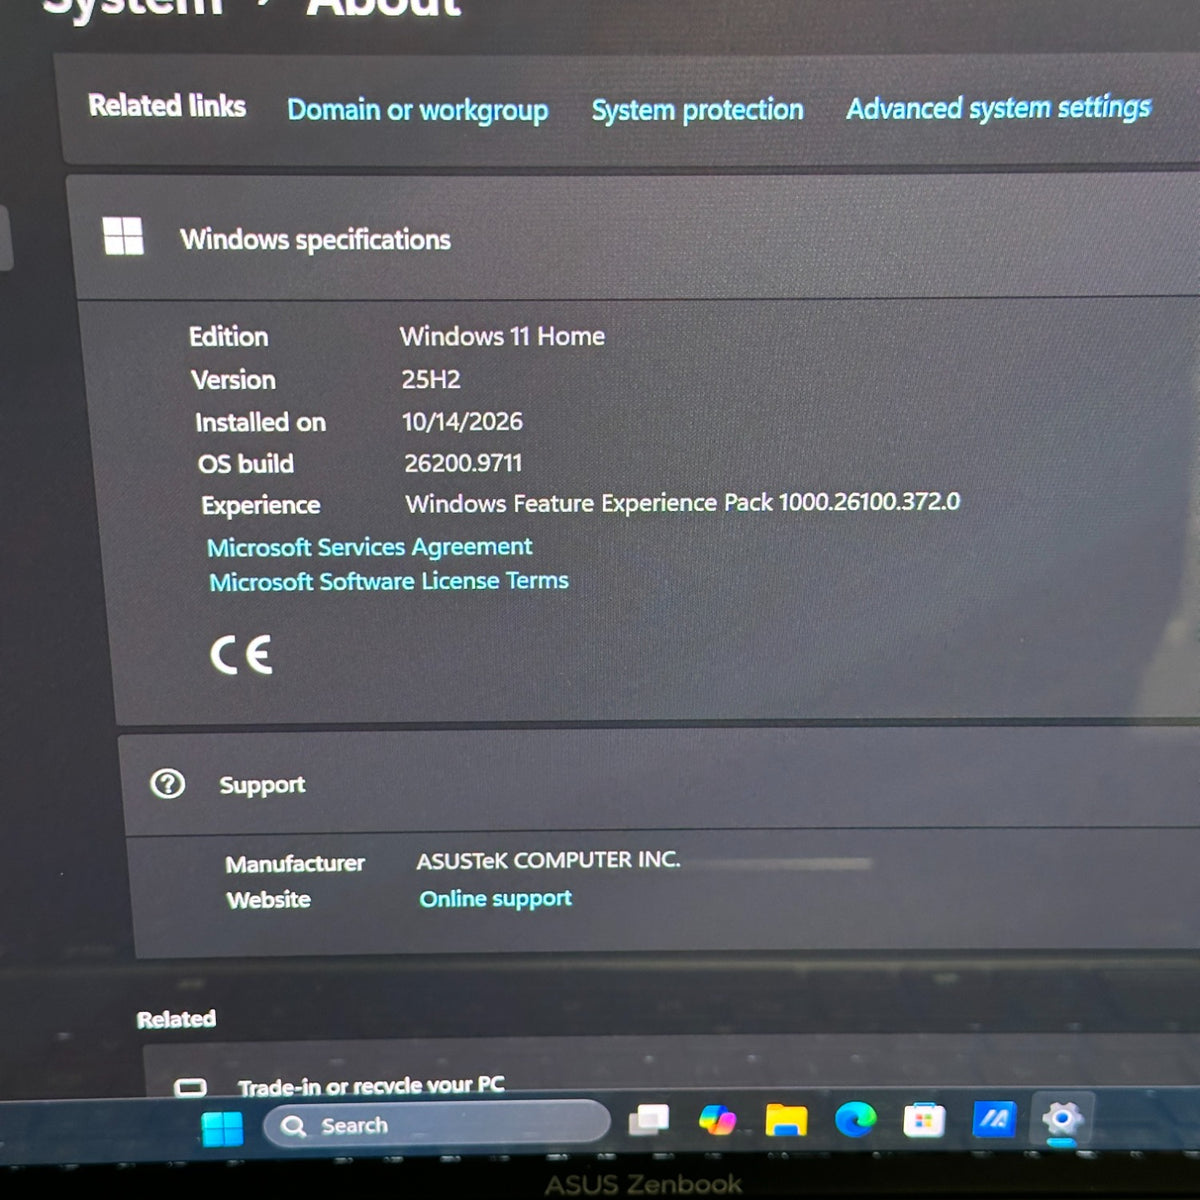1200x1200 pixels.
Task: Open Advanced system settings
Action: click(x=998, y=107)
